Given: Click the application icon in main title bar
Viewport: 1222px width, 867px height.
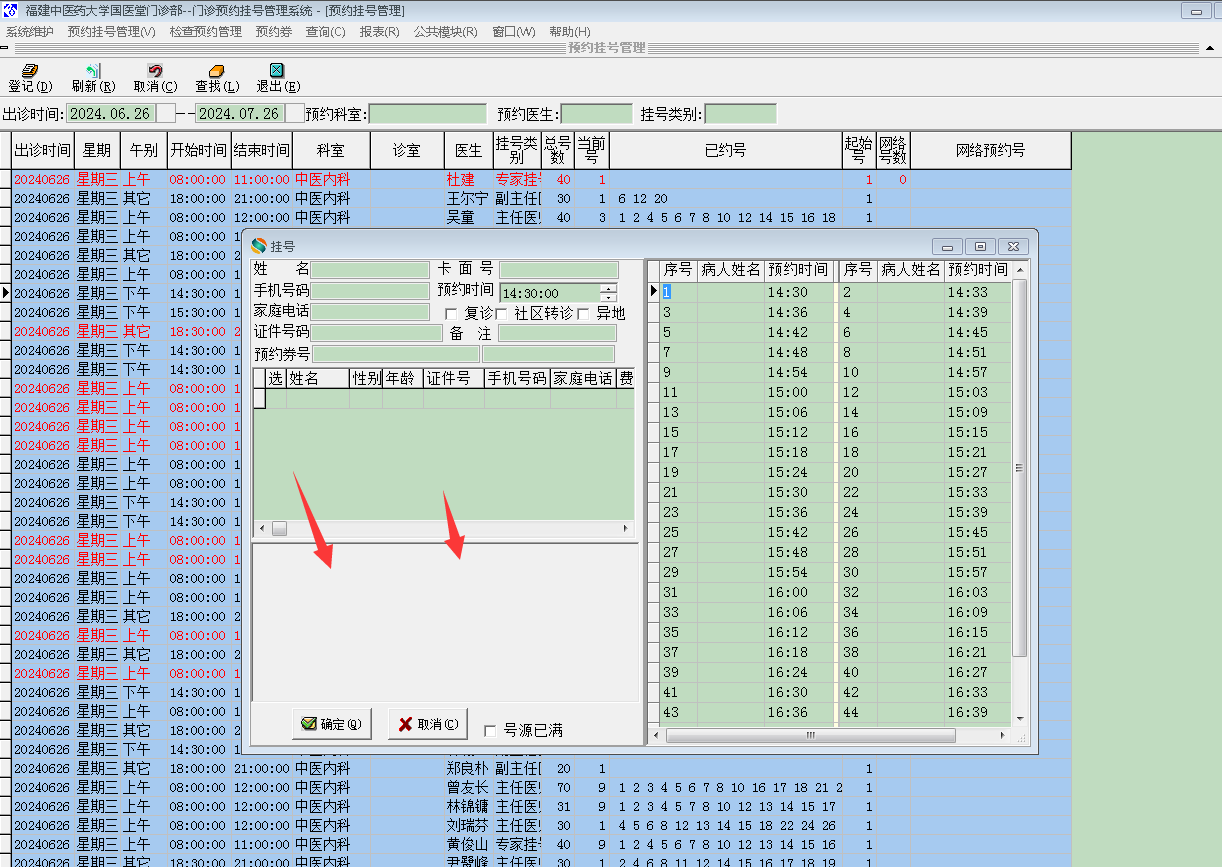Looking at the screenshot, I should pyautogui.click(x=11, y=10).
